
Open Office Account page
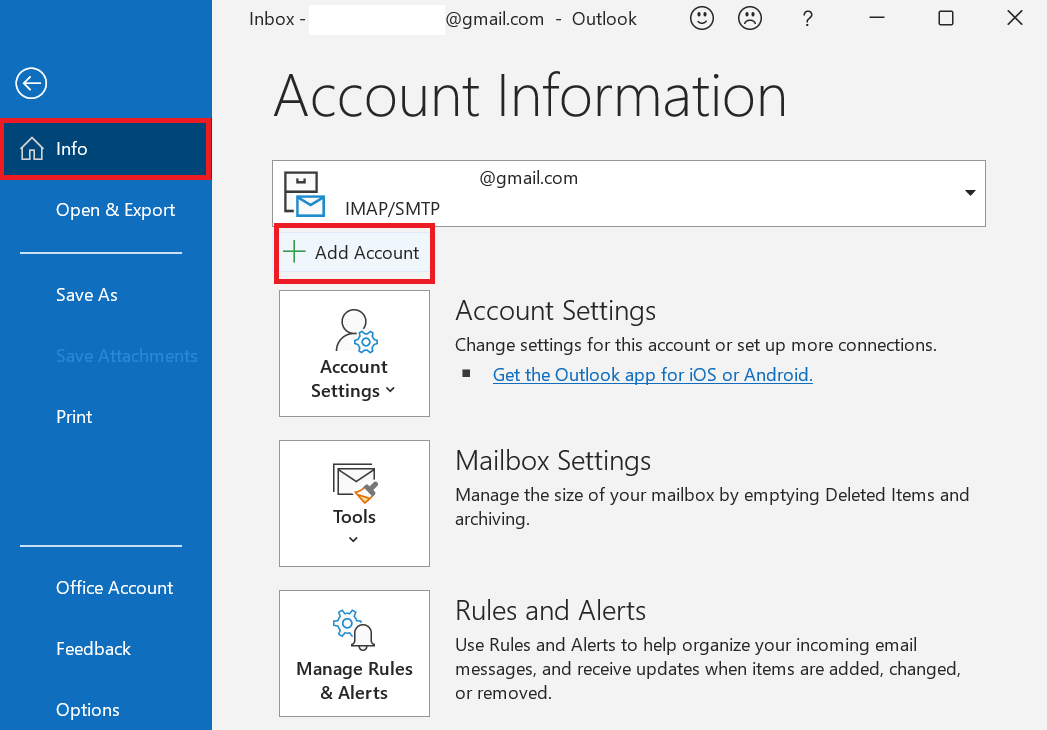tap(114, 588)
